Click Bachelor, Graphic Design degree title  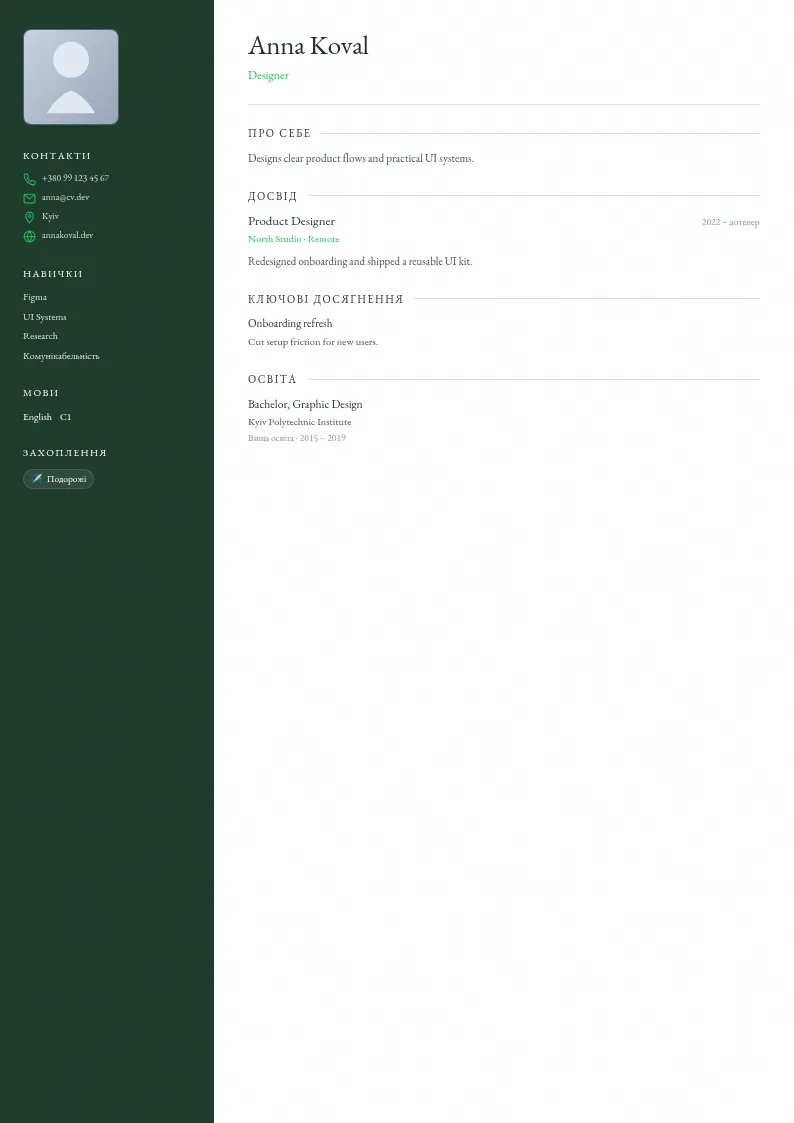pyautogui.click(x=305, y=404)
